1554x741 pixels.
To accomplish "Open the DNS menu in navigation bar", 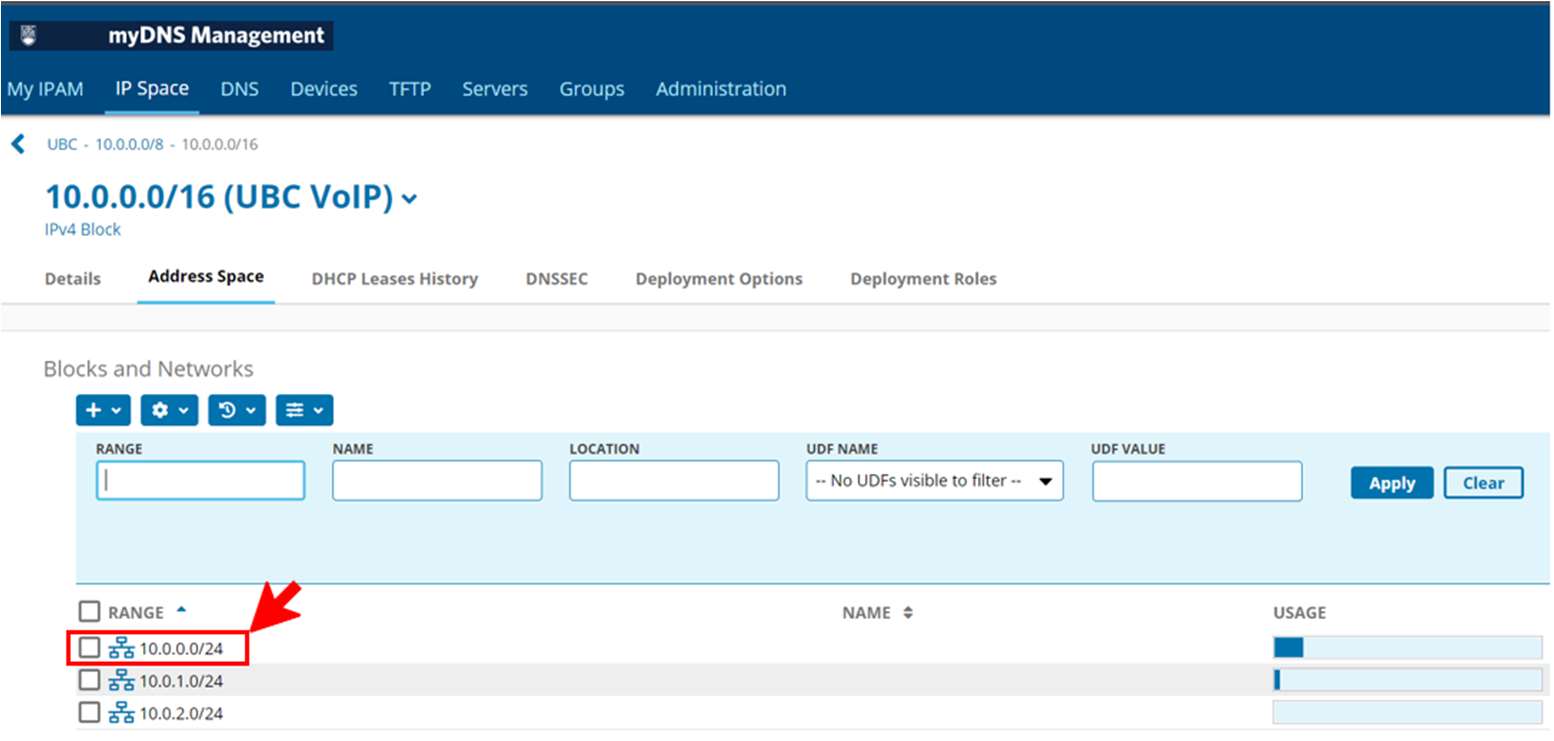I will click(239, 89).
